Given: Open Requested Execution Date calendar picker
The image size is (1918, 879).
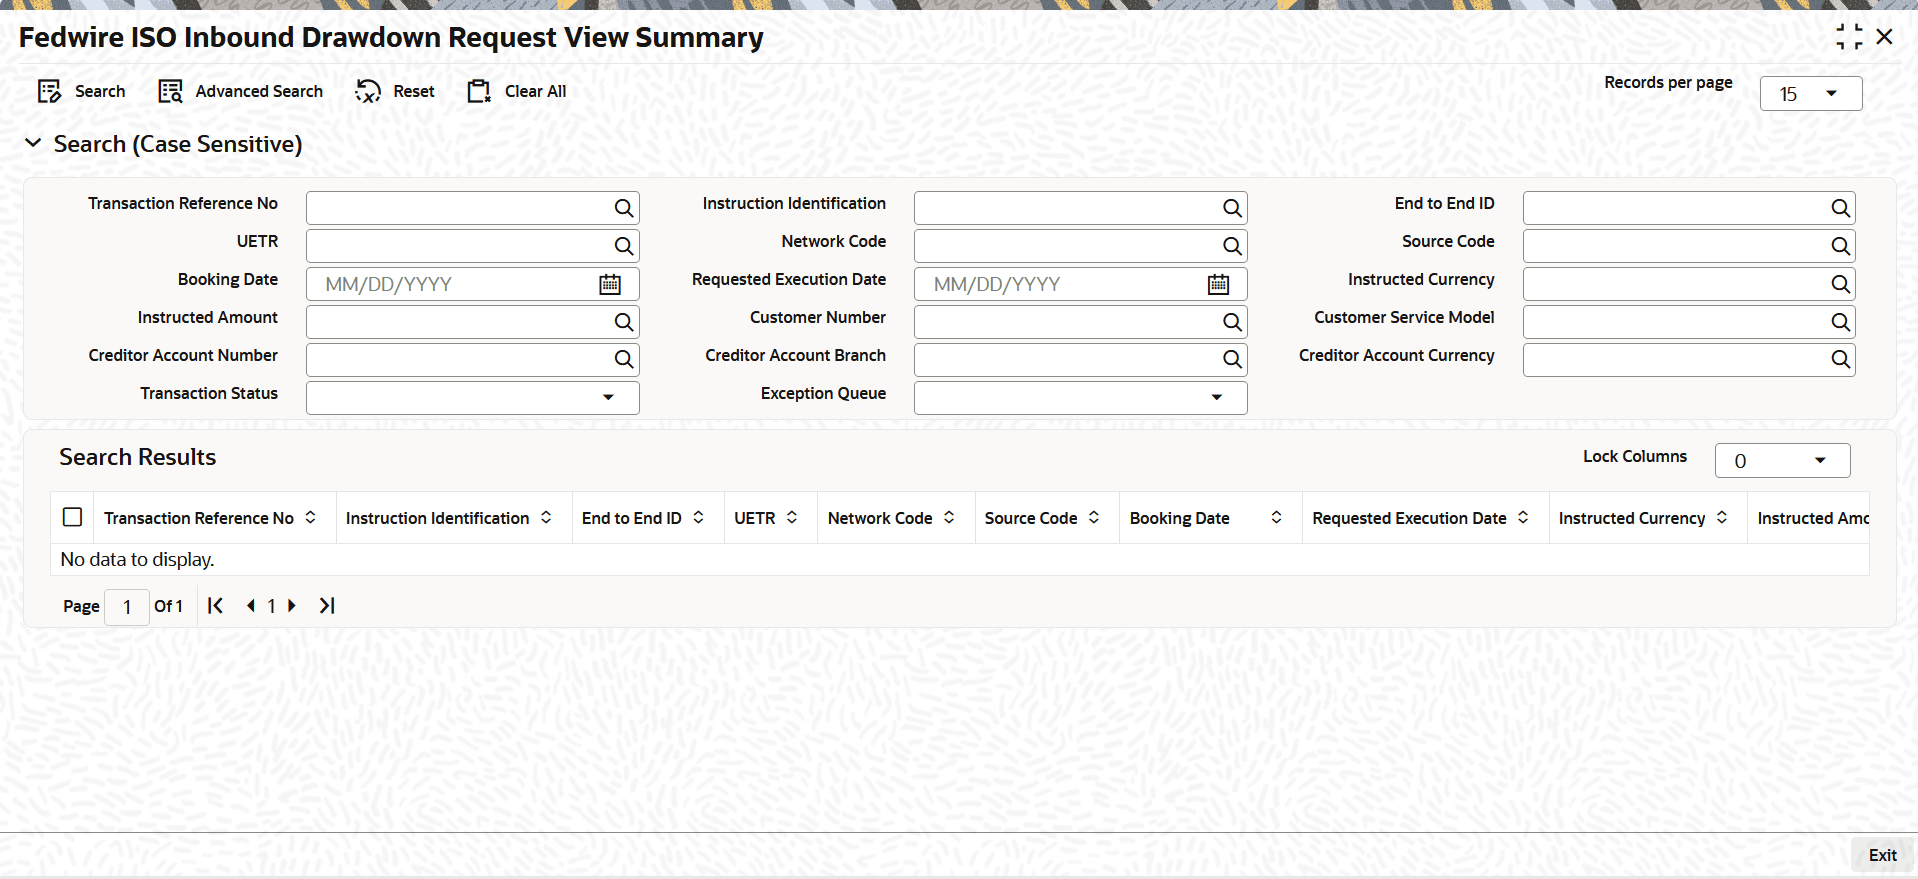Looking at the screenshot, I should [1218, 284].
